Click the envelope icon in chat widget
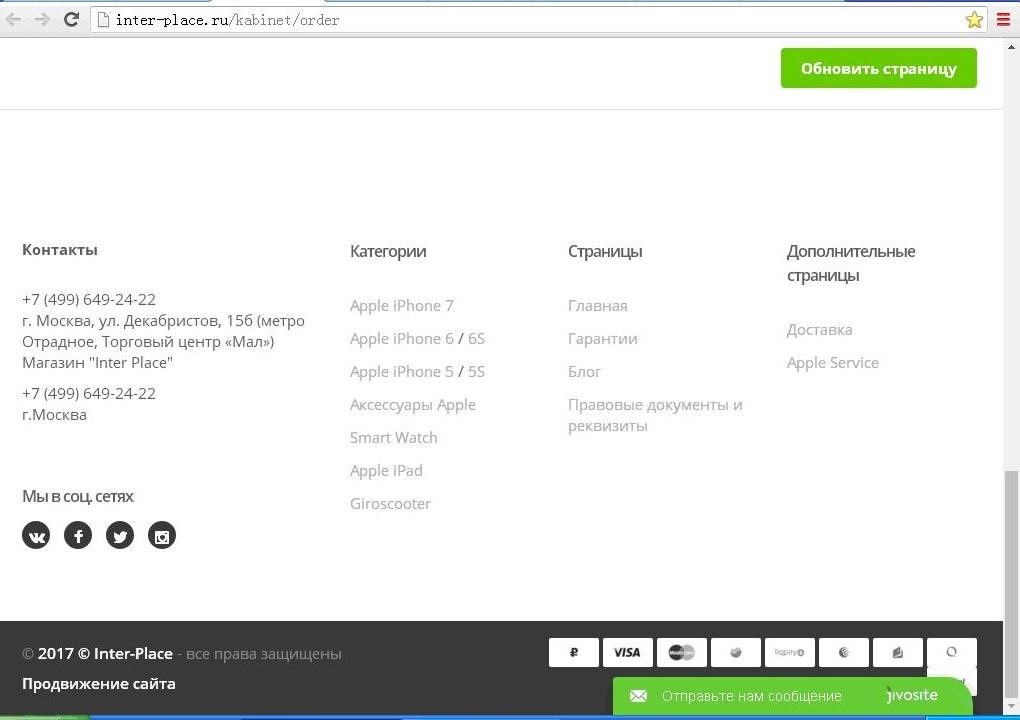 [638, 696]
